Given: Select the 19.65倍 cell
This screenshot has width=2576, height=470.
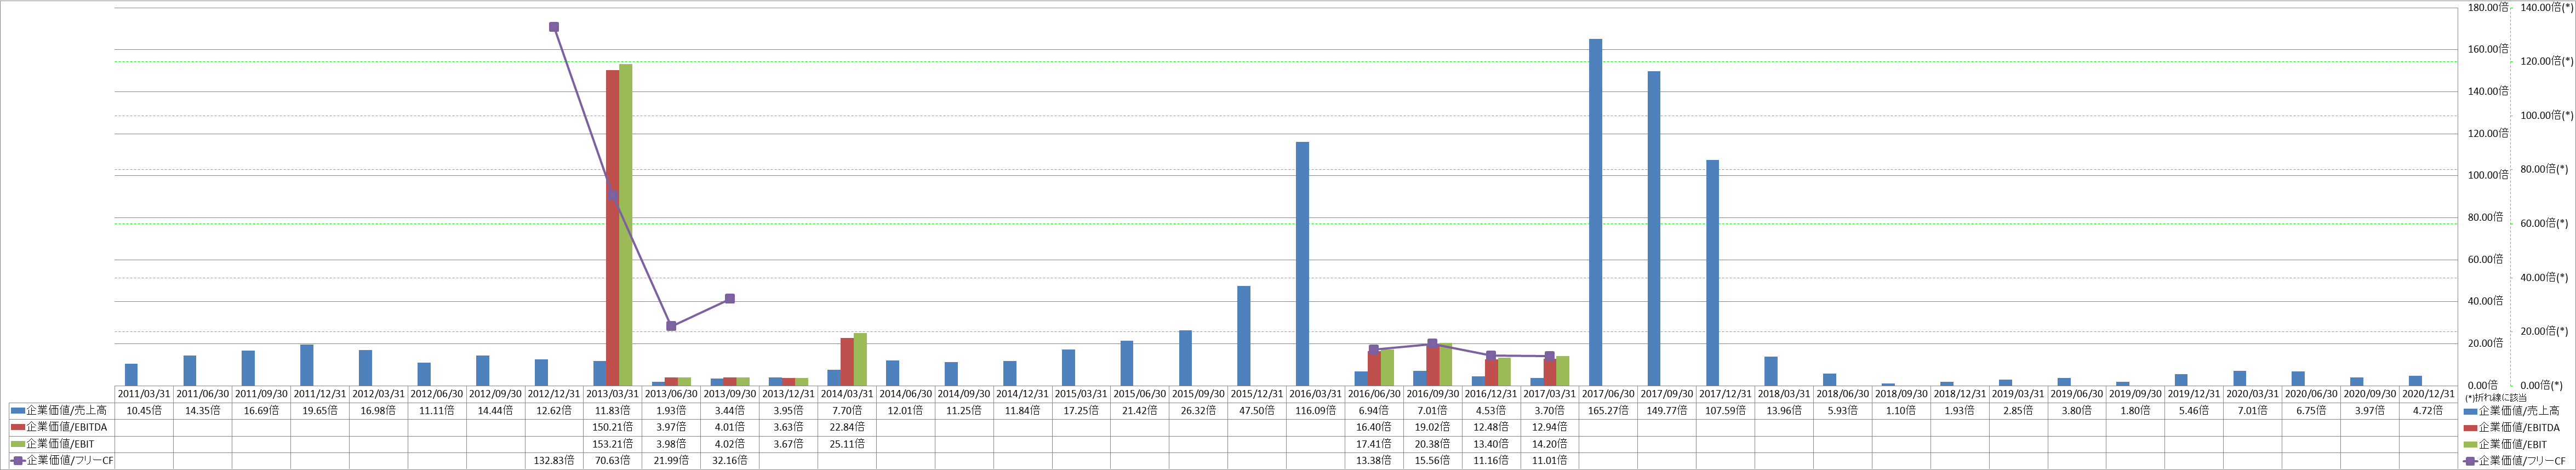Looking at the screenshot, I should 320,411.
